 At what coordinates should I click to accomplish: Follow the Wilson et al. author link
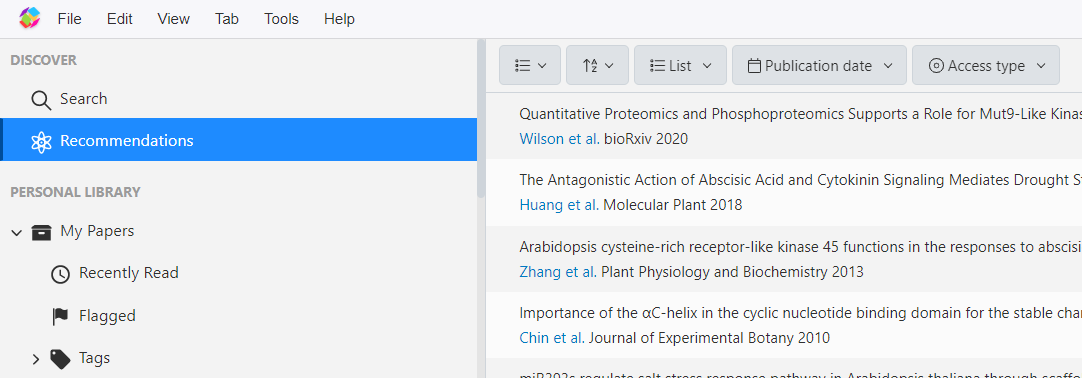[560, 139]
